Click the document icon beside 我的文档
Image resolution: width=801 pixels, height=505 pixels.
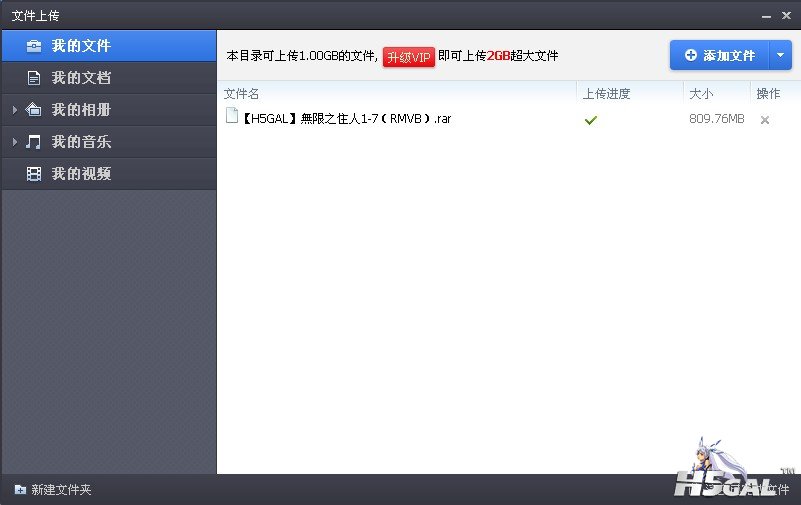point(34,78)
